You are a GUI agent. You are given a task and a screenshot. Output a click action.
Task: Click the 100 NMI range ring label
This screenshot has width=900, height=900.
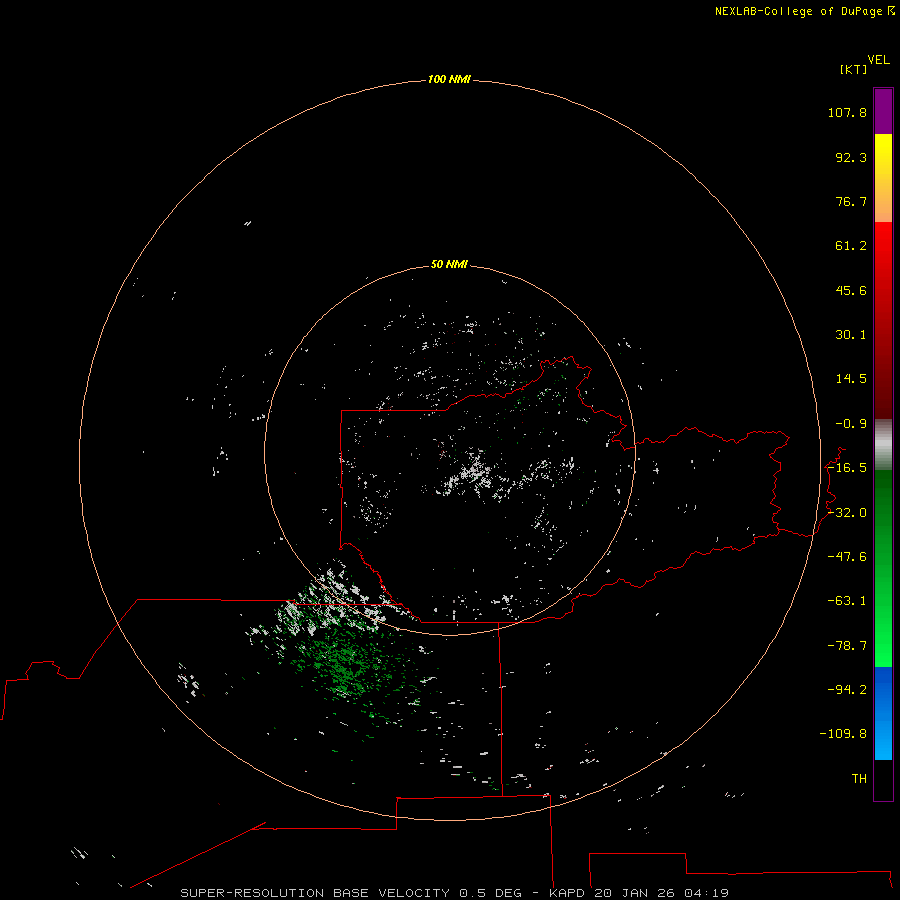pos(449,79)
